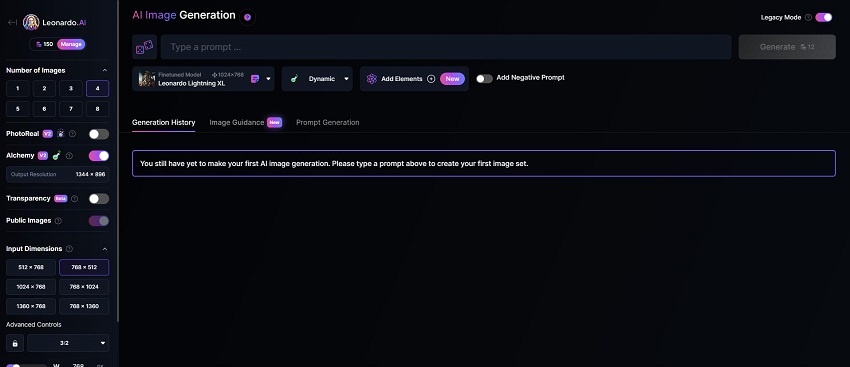Select the 768 × 1024 dimension

pos(84,287)
